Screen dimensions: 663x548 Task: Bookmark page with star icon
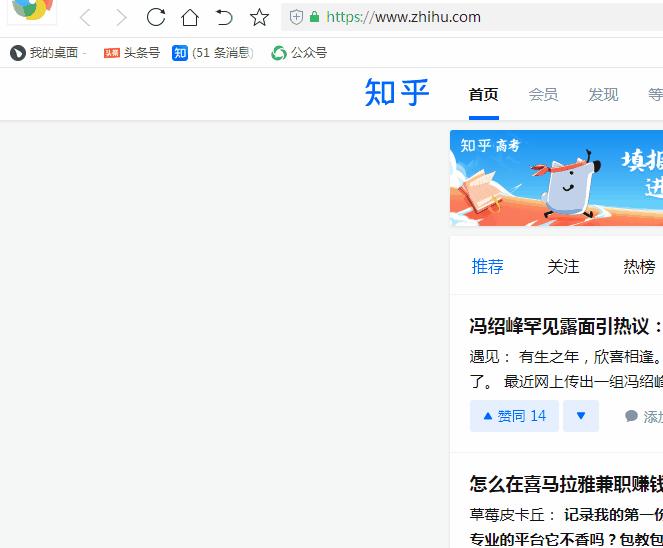tap(259, 17)
